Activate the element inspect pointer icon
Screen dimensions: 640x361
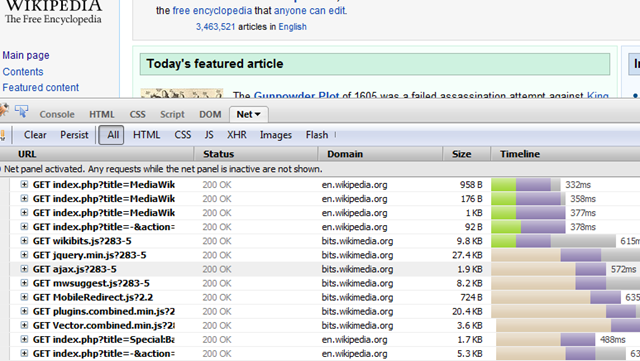21,111
